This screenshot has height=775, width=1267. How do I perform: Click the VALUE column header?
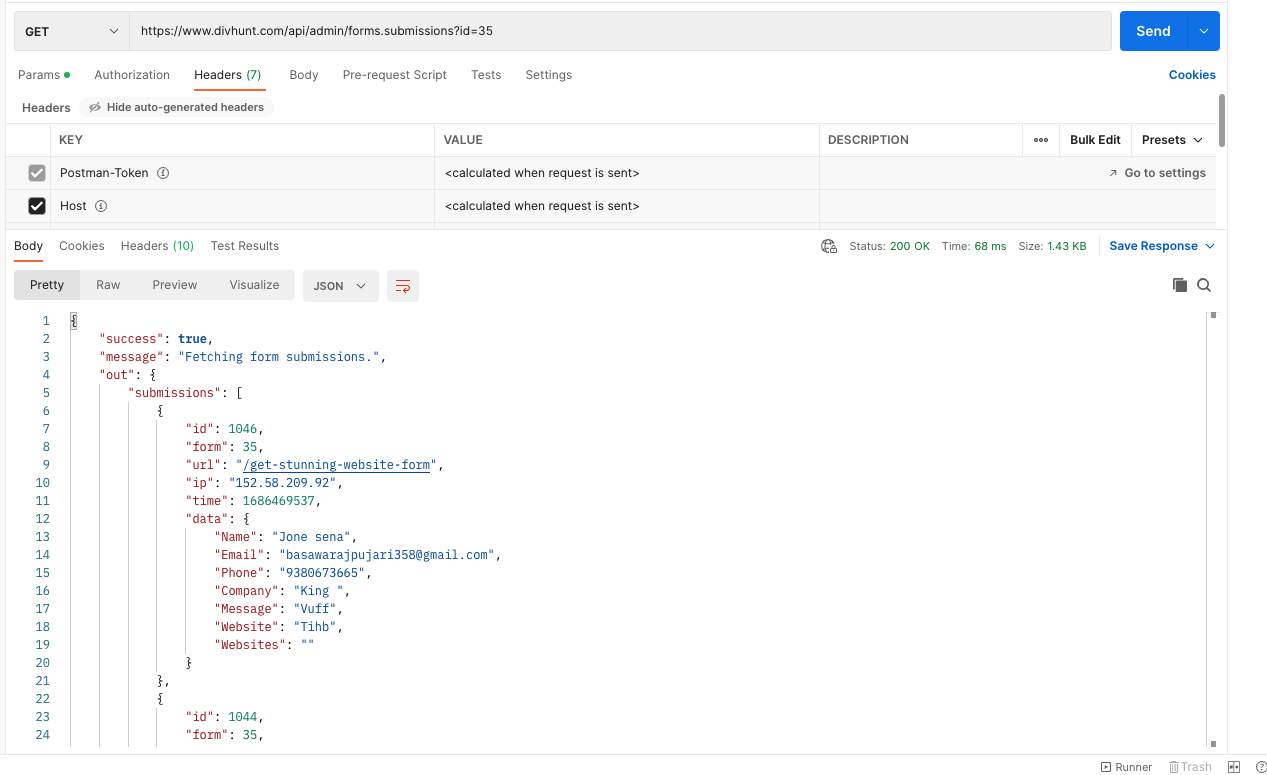click(463, 140)
